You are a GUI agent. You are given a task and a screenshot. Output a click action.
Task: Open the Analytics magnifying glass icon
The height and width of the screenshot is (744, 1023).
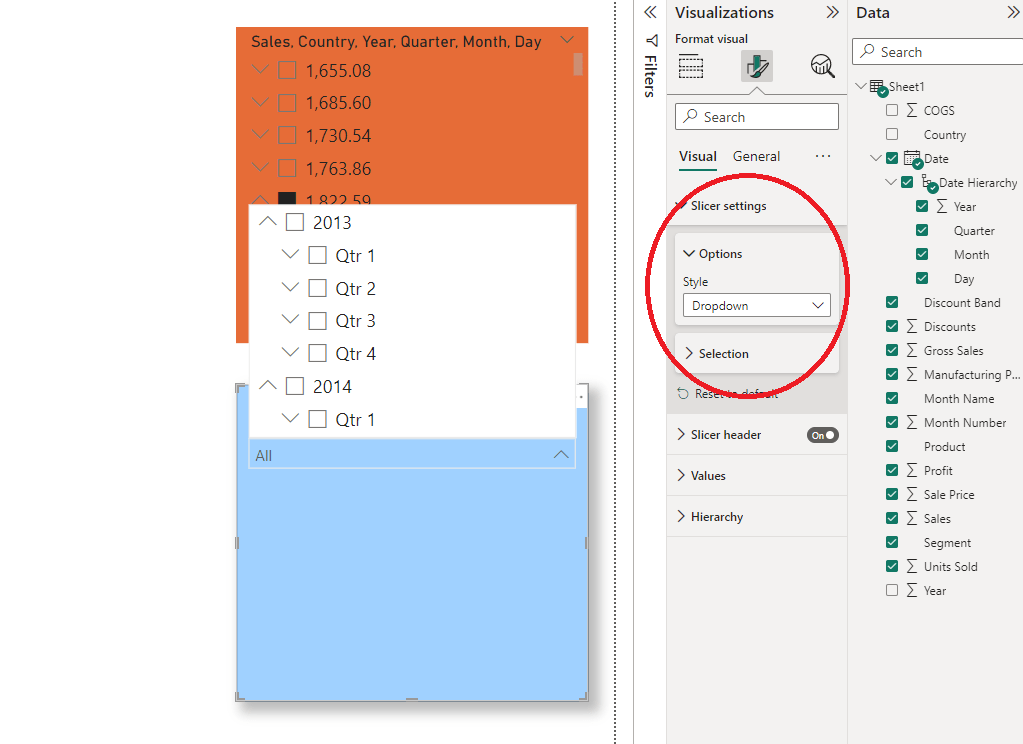point(822,66)
